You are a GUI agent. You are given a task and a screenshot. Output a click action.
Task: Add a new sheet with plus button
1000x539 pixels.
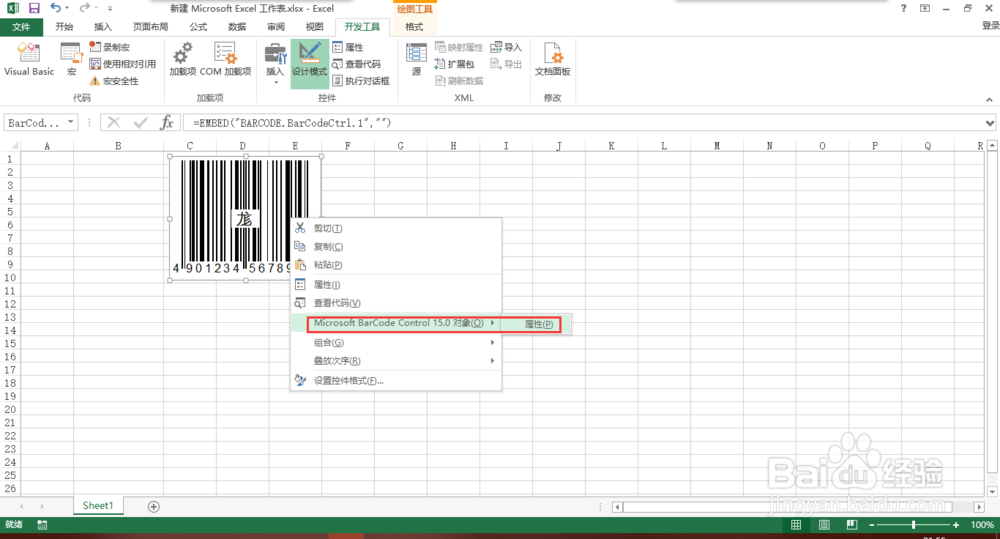pos(154,506)
